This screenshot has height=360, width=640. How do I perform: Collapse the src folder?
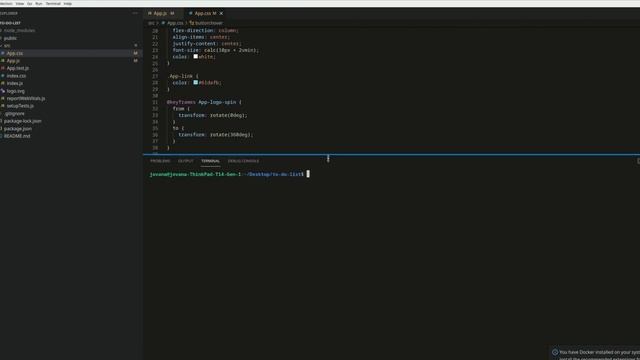[7, 46]
